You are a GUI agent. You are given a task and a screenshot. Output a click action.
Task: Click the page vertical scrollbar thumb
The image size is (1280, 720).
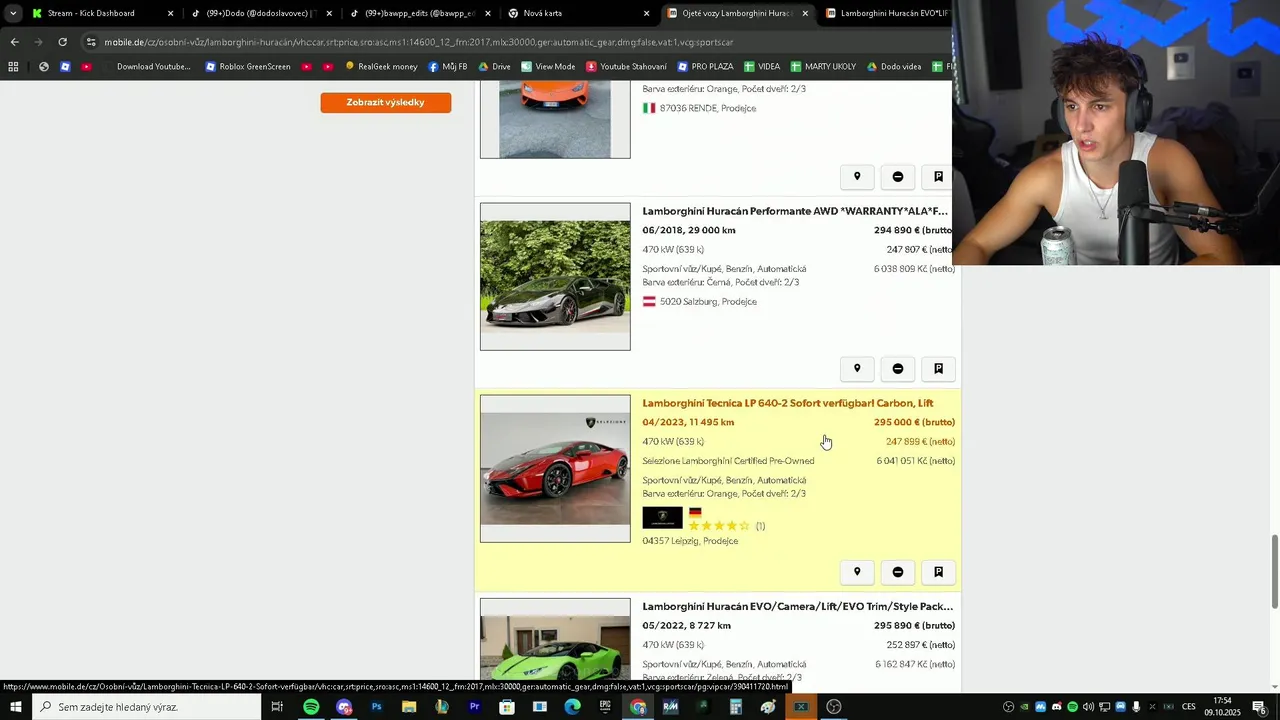(1274, 571)
